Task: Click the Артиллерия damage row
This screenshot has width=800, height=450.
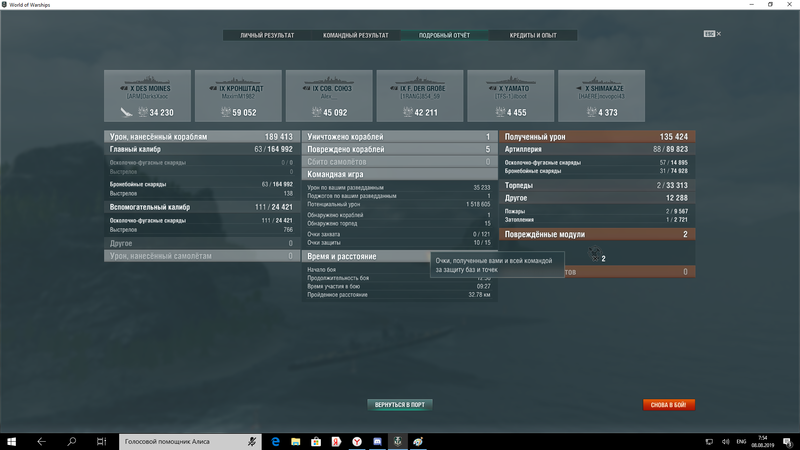Action: coord(597,149)
